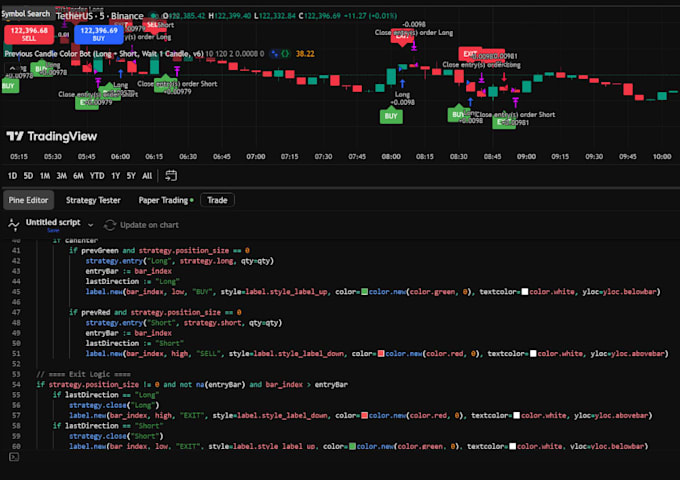This screenshot has width=680, height=480.
Task: Open green color swatch on line 45
Action: (365, 291)
